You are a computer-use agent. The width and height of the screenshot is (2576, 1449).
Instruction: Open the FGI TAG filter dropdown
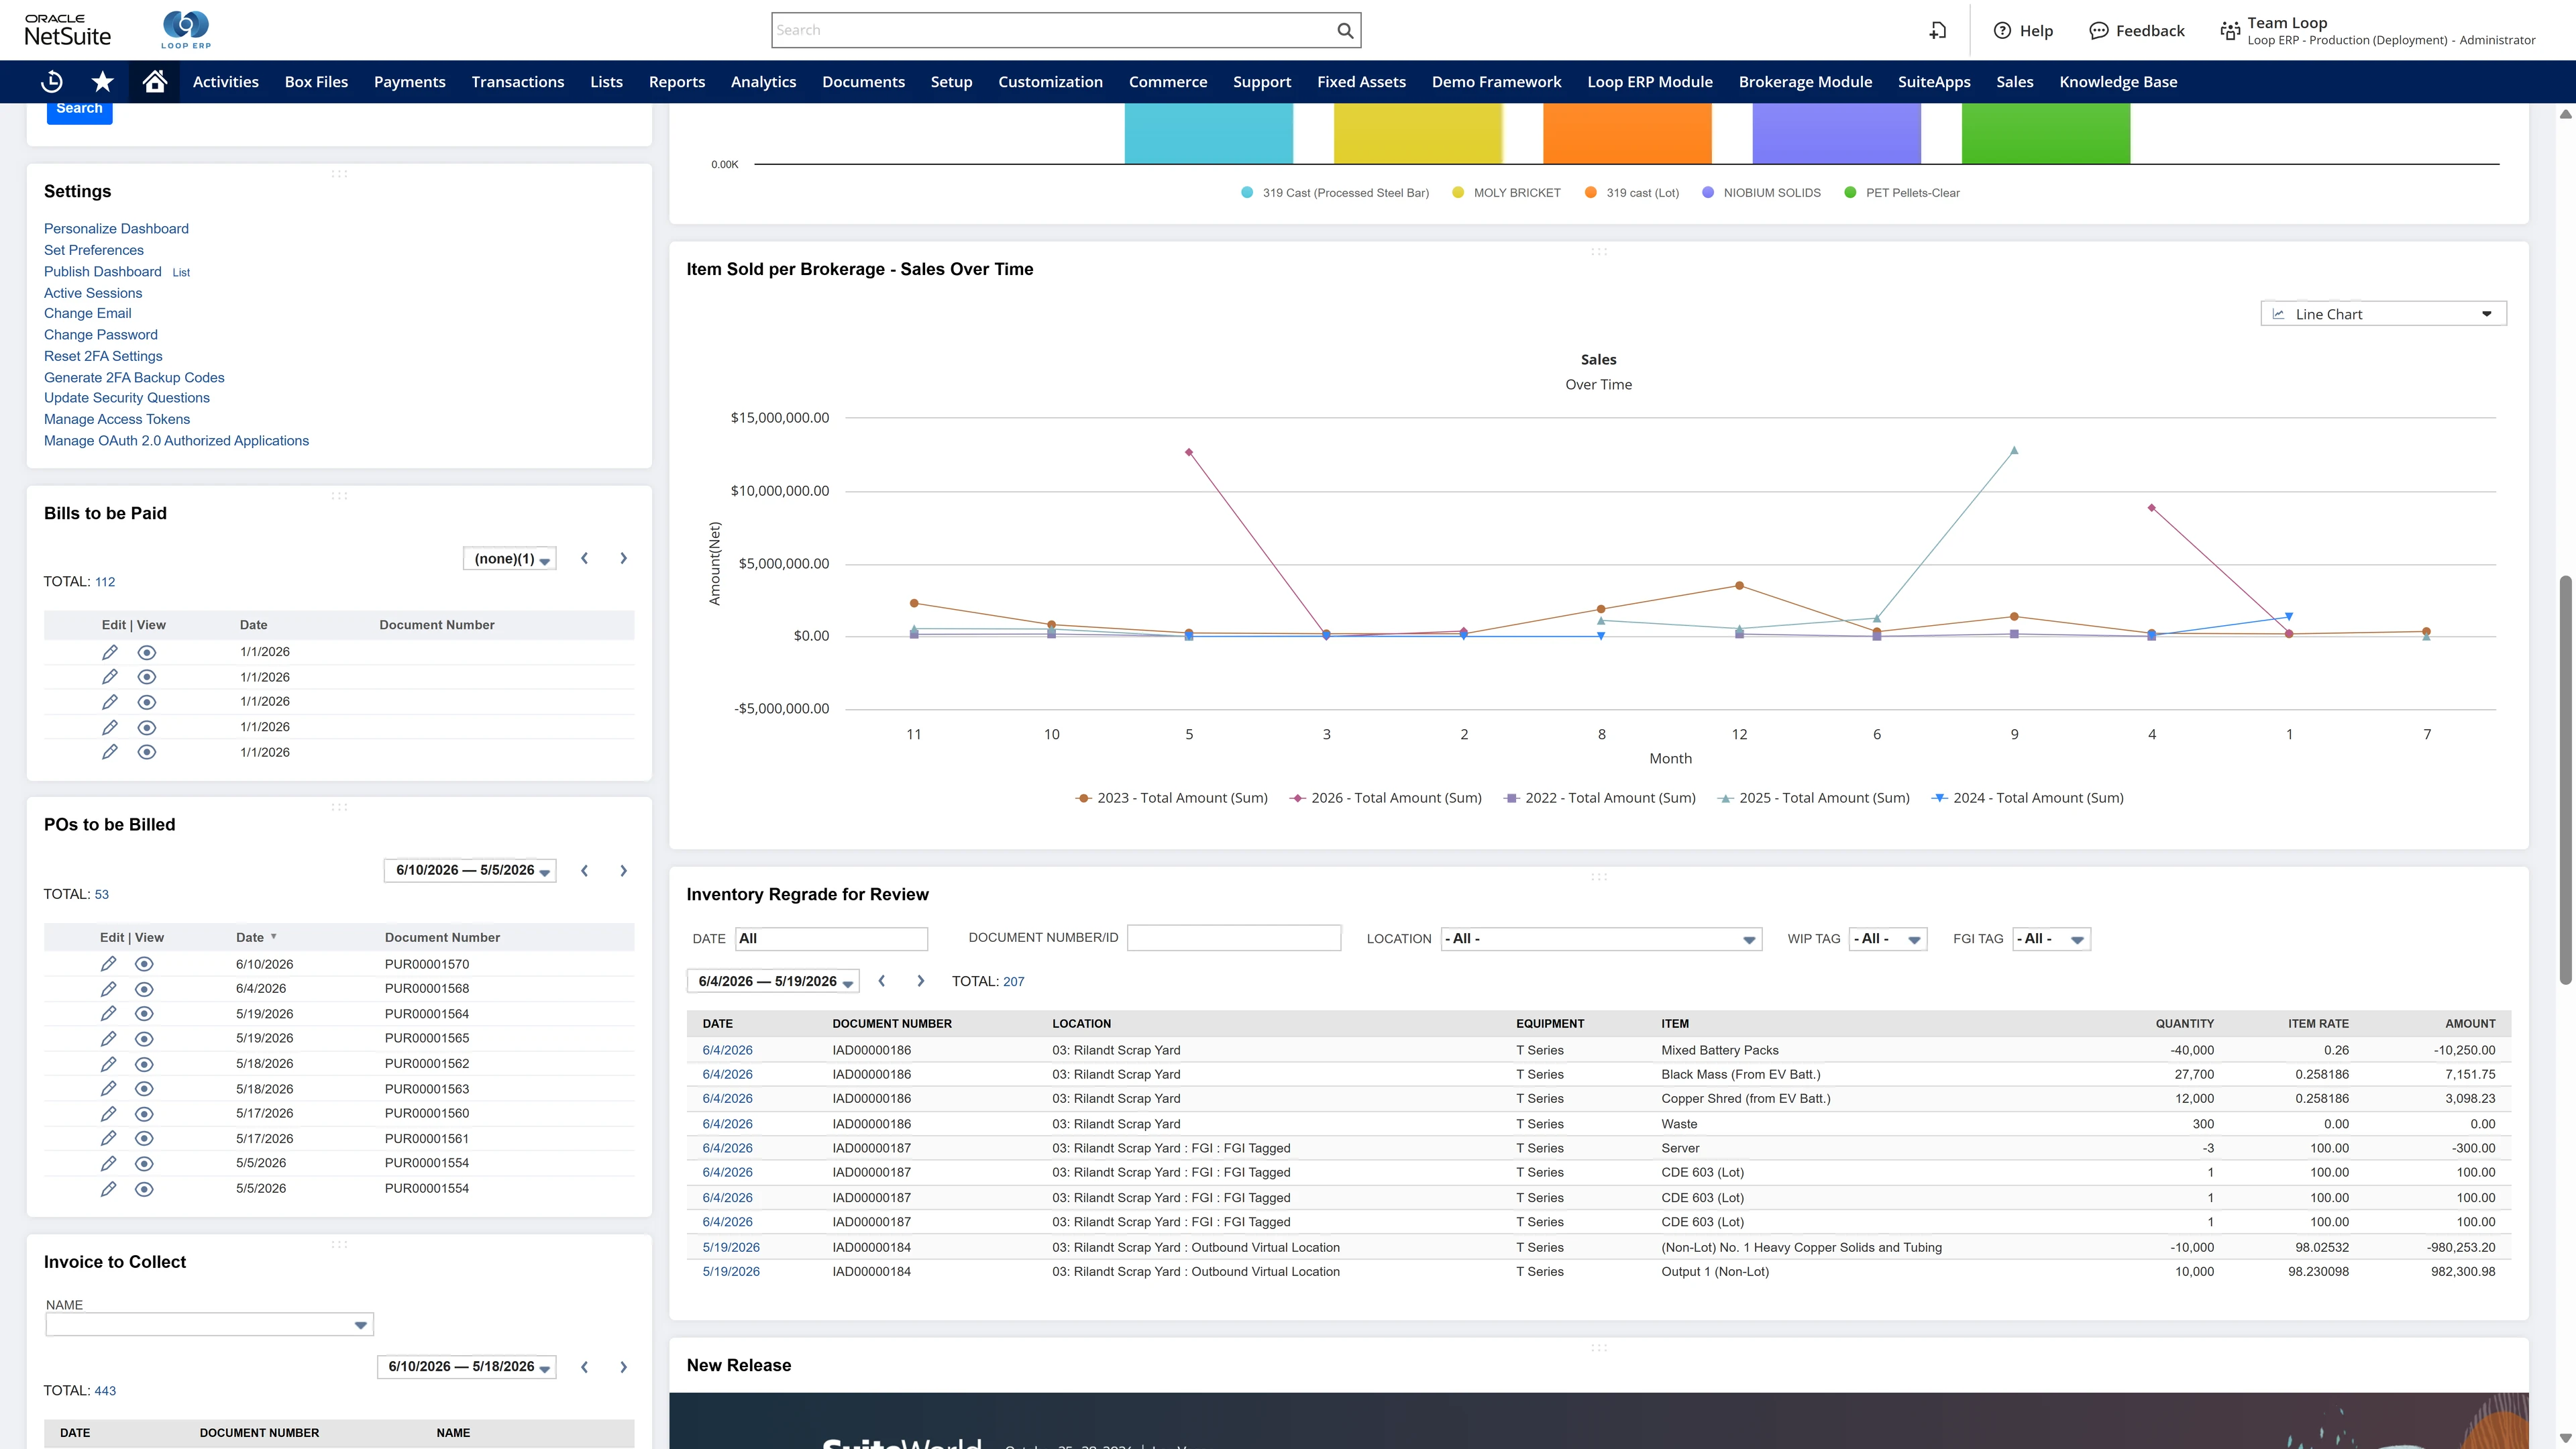(x=2050, y=939)
